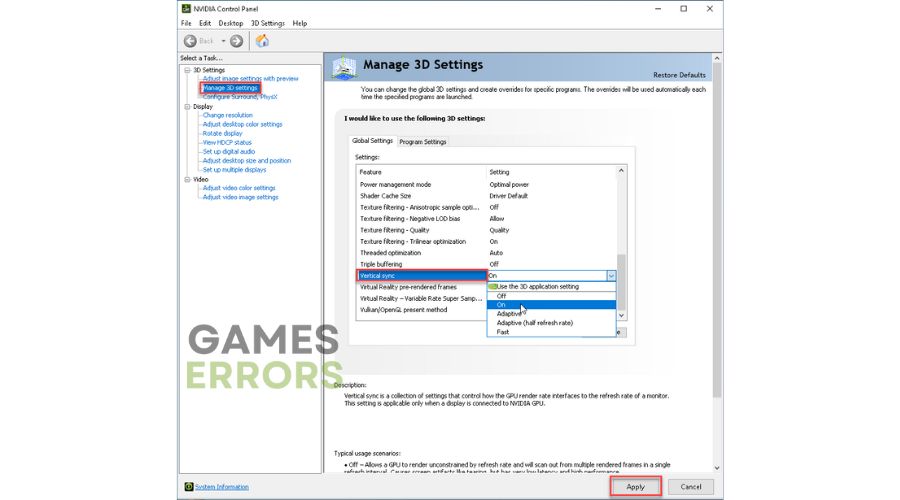Open the Edit menu

pyautogui.click(x=205, y=23)
